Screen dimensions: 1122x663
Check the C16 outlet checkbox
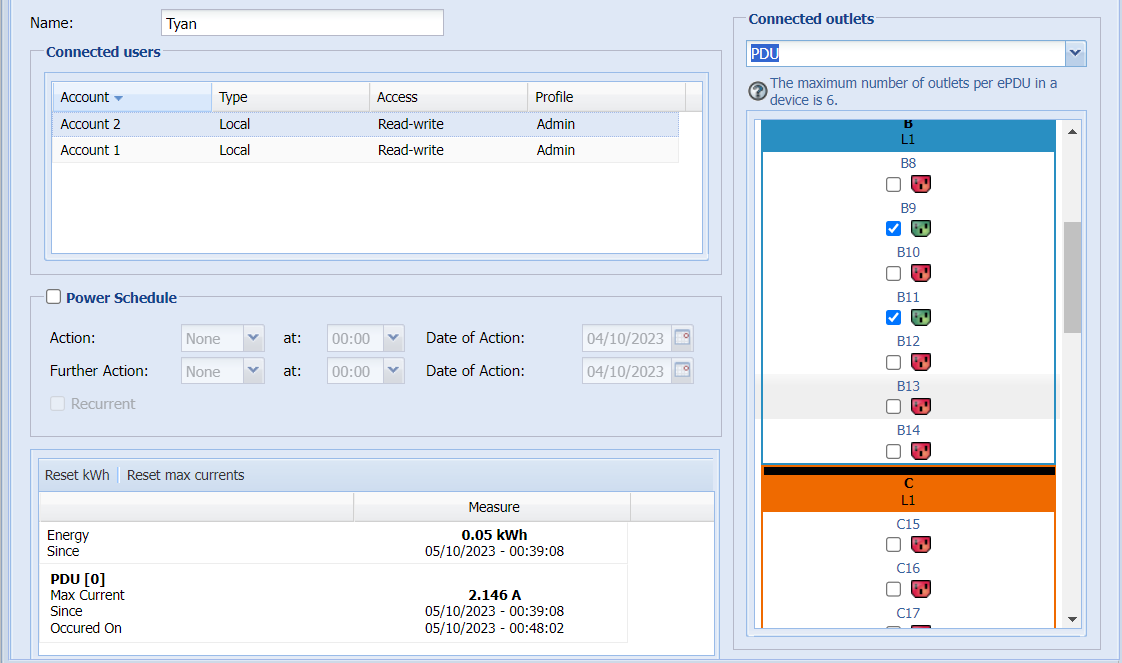click(x=893, y=589)
